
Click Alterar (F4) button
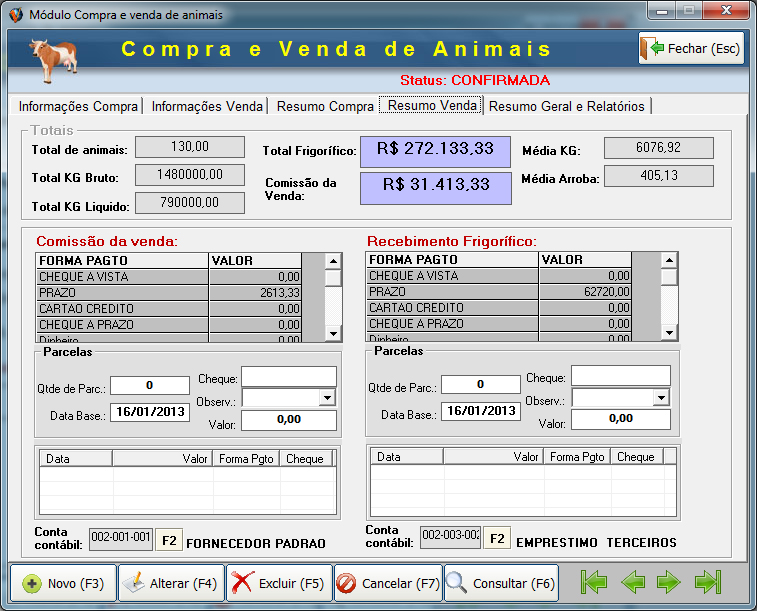pos(171,583)
